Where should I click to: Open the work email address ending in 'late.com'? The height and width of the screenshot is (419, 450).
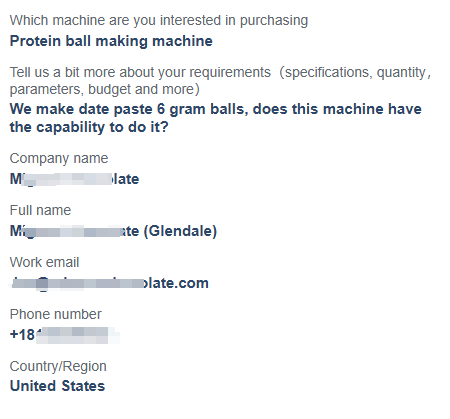109,283
